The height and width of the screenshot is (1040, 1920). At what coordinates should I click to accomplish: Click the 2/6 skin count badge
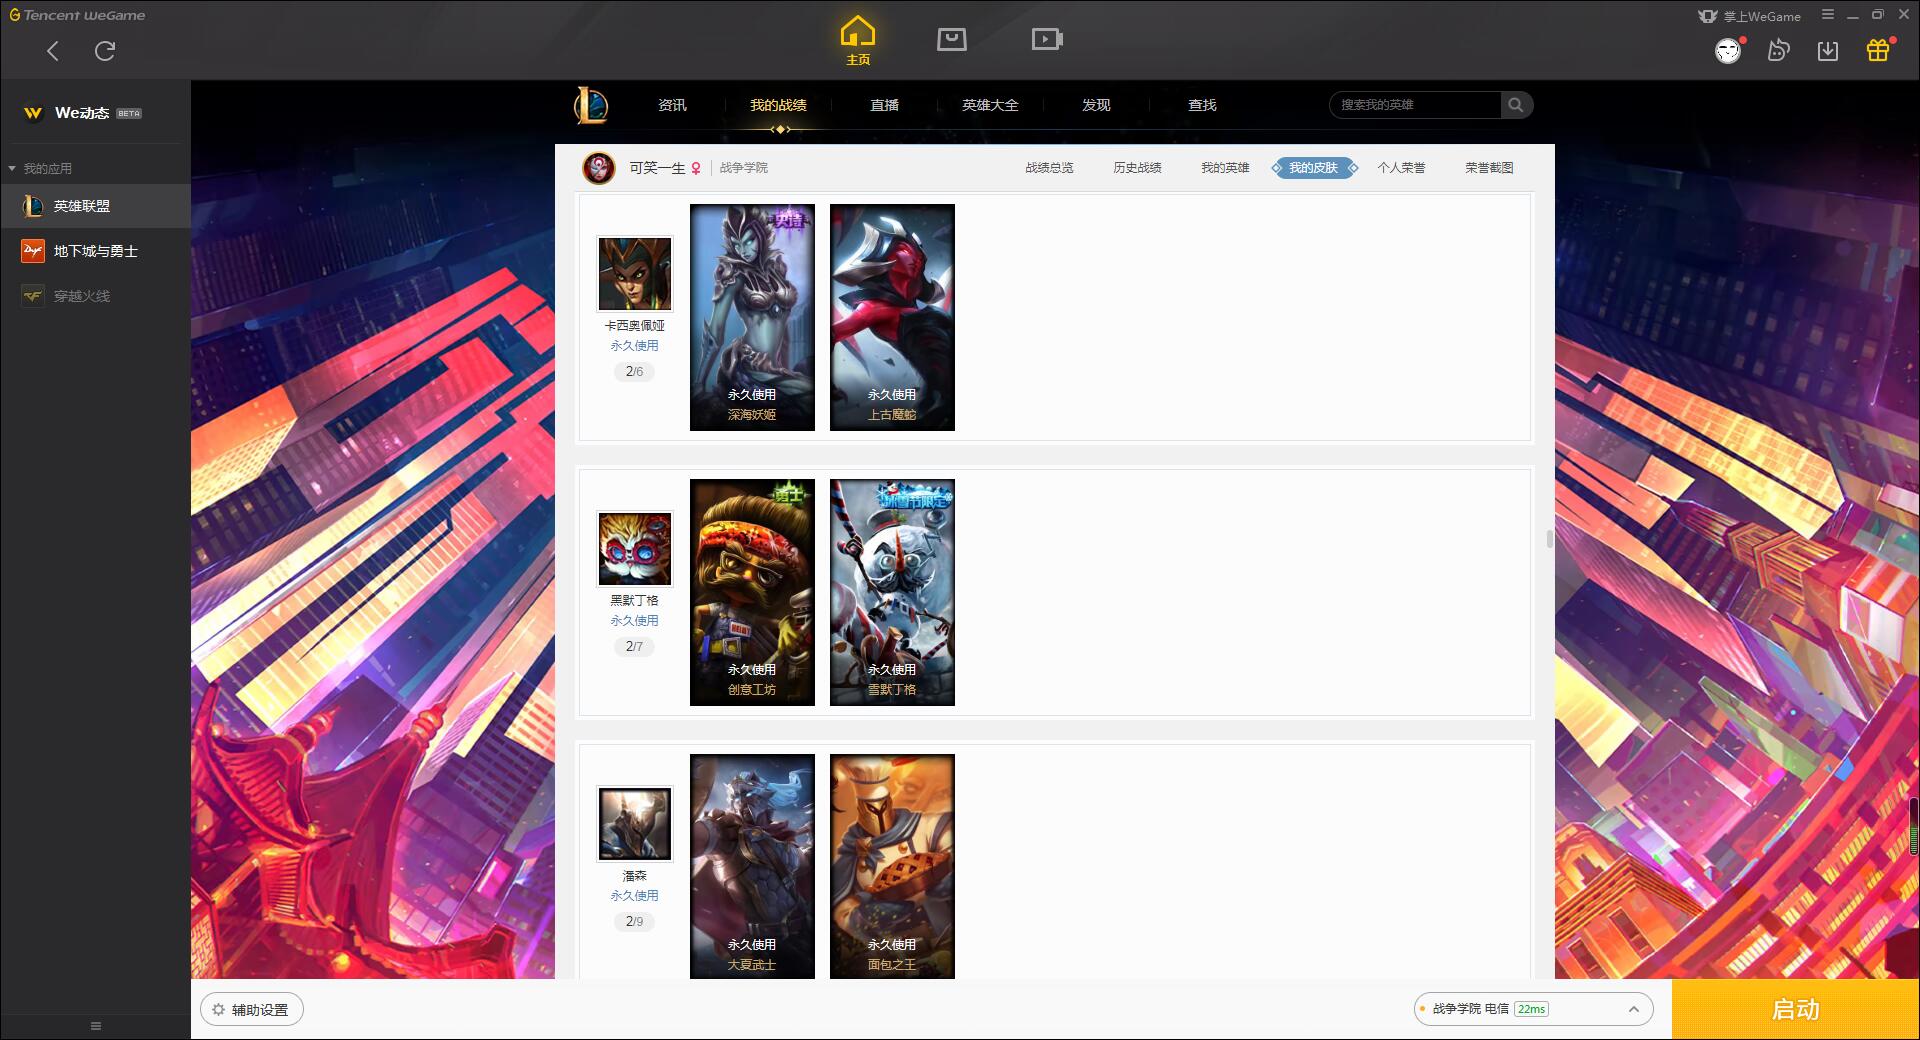[635, 371]
